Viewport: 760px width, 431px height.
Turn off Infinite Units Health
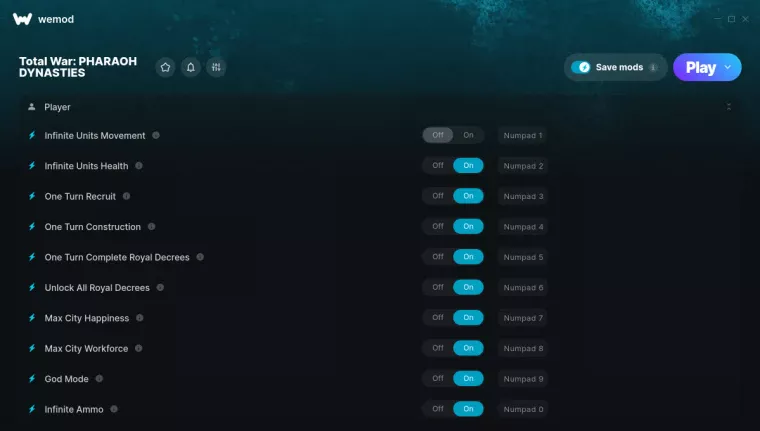438,166
